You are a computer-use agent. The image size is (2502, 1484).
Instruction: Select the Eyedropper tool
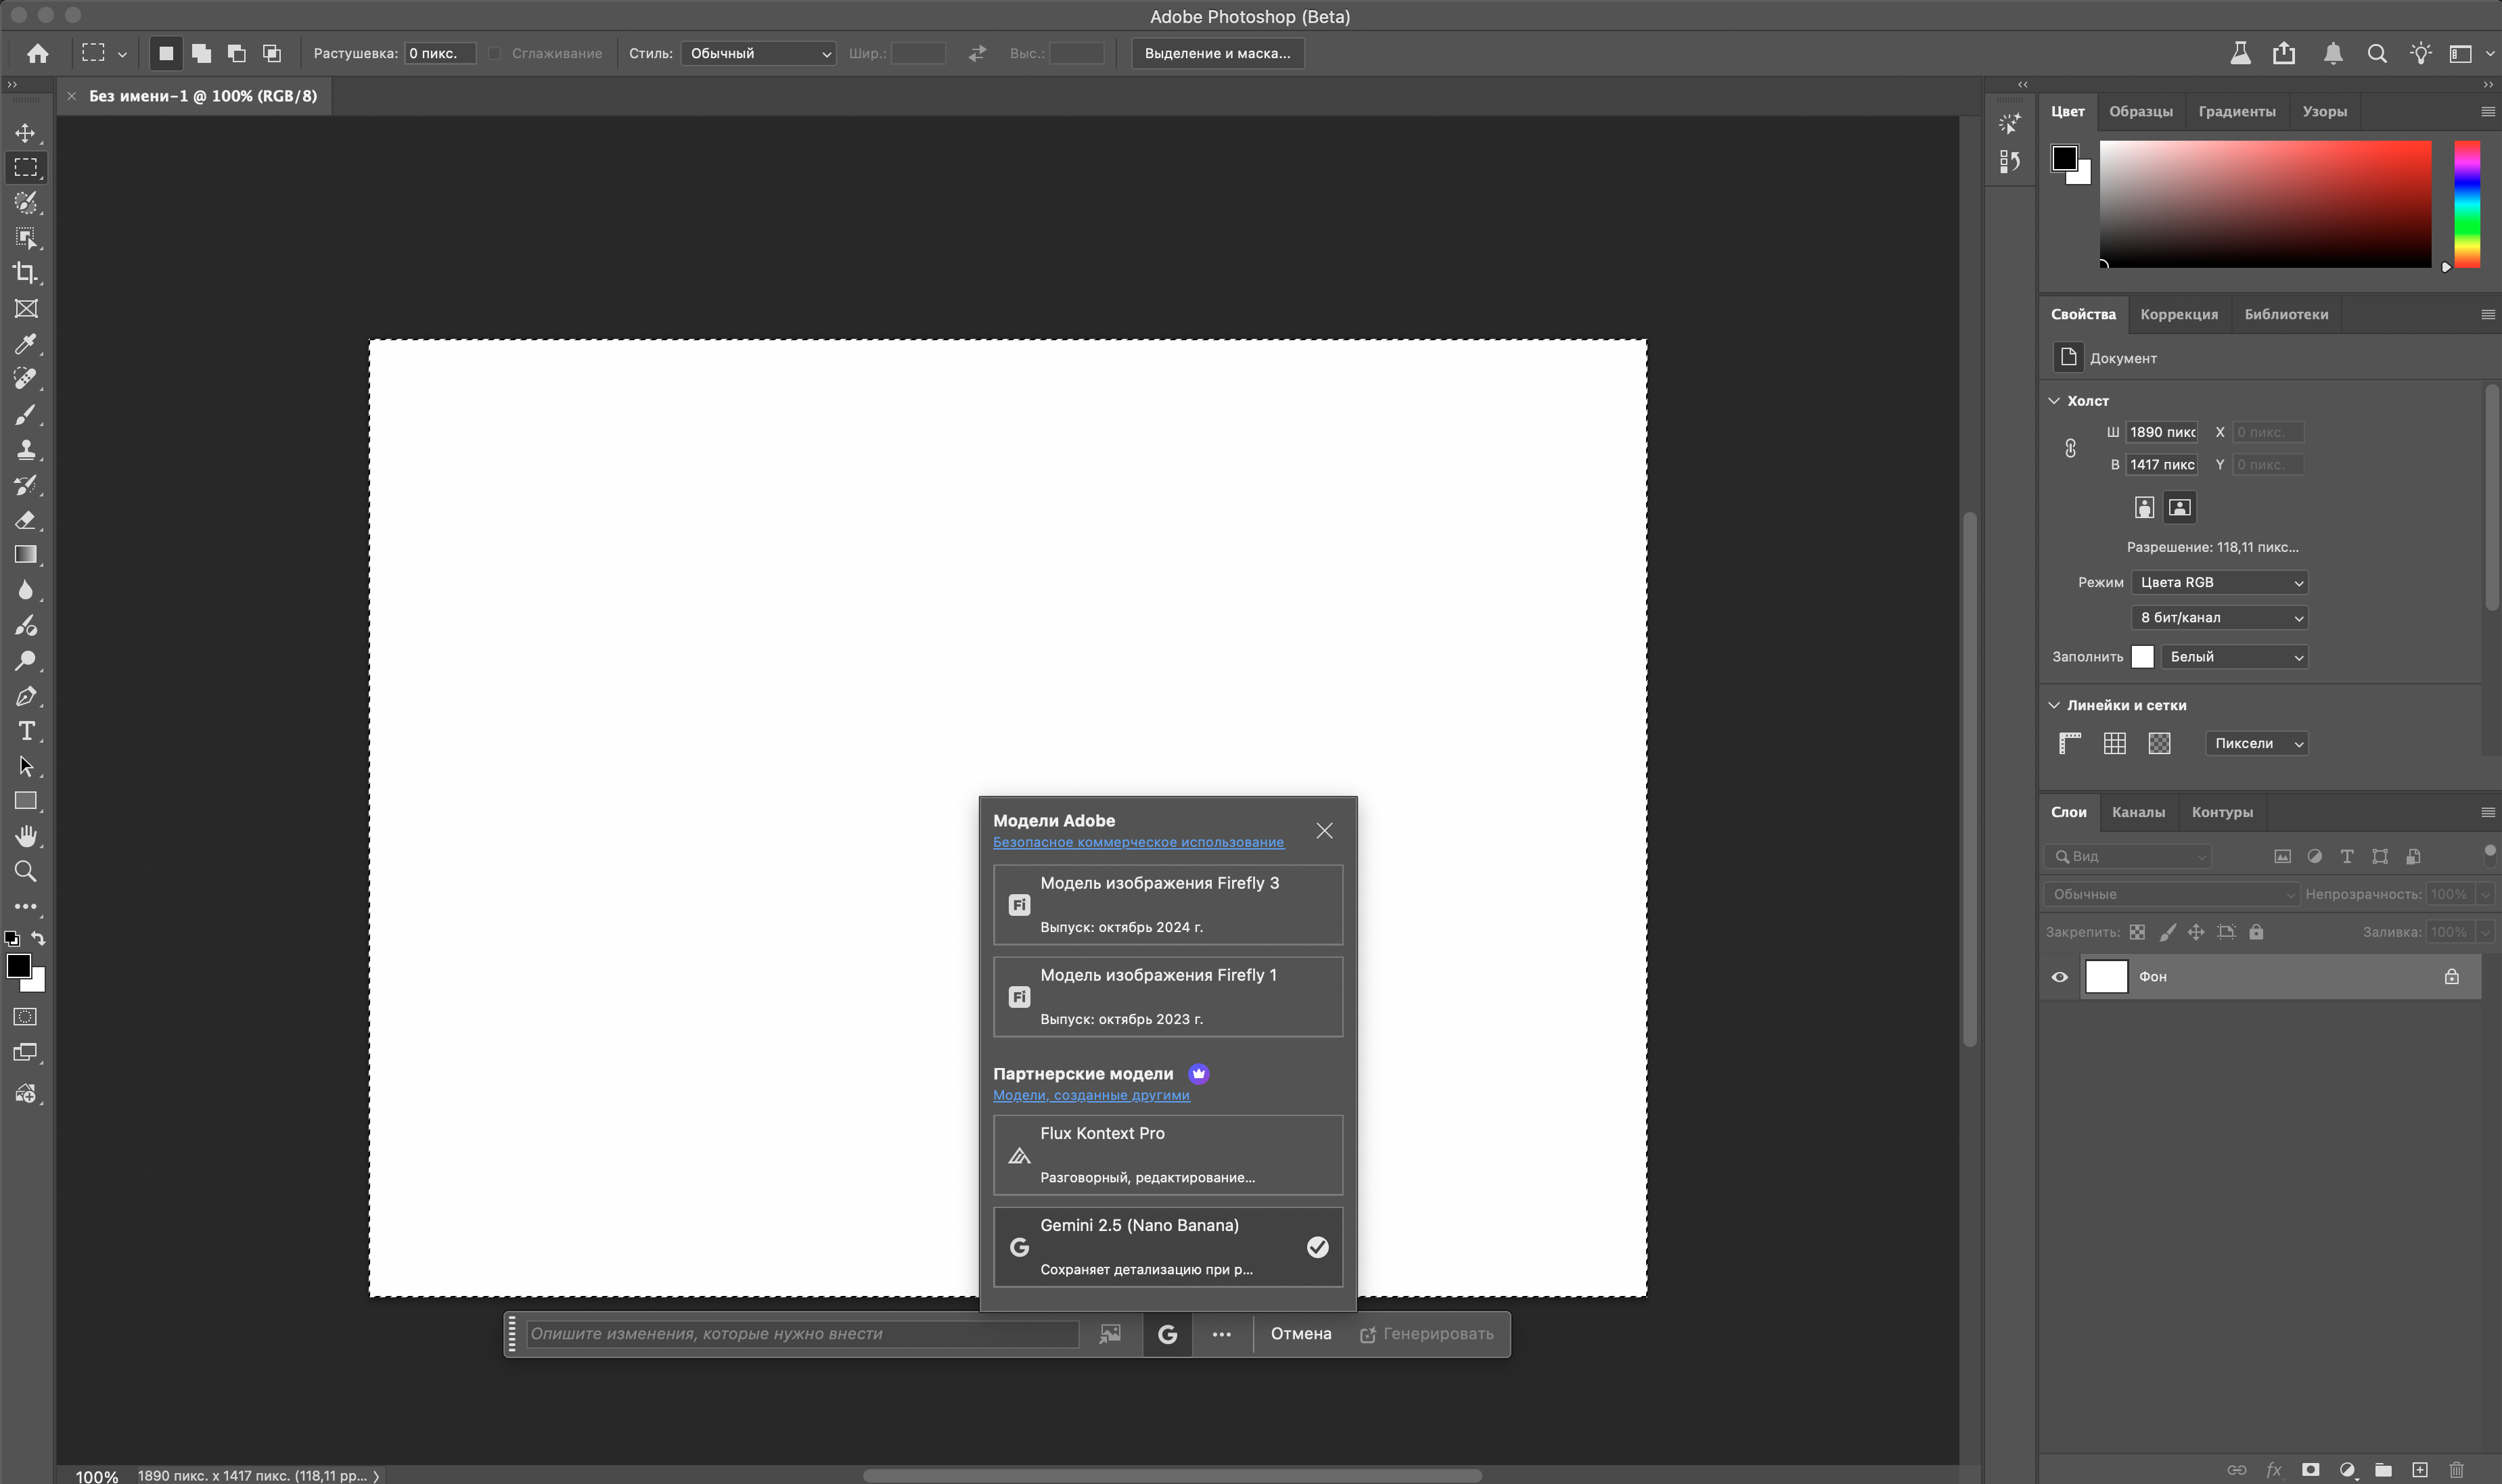click(26, 344)
